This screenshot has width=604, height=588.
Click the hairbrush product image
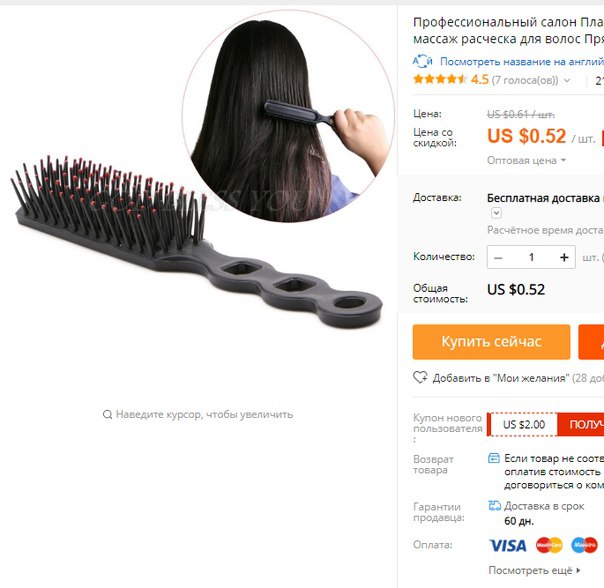click(196, 243)
